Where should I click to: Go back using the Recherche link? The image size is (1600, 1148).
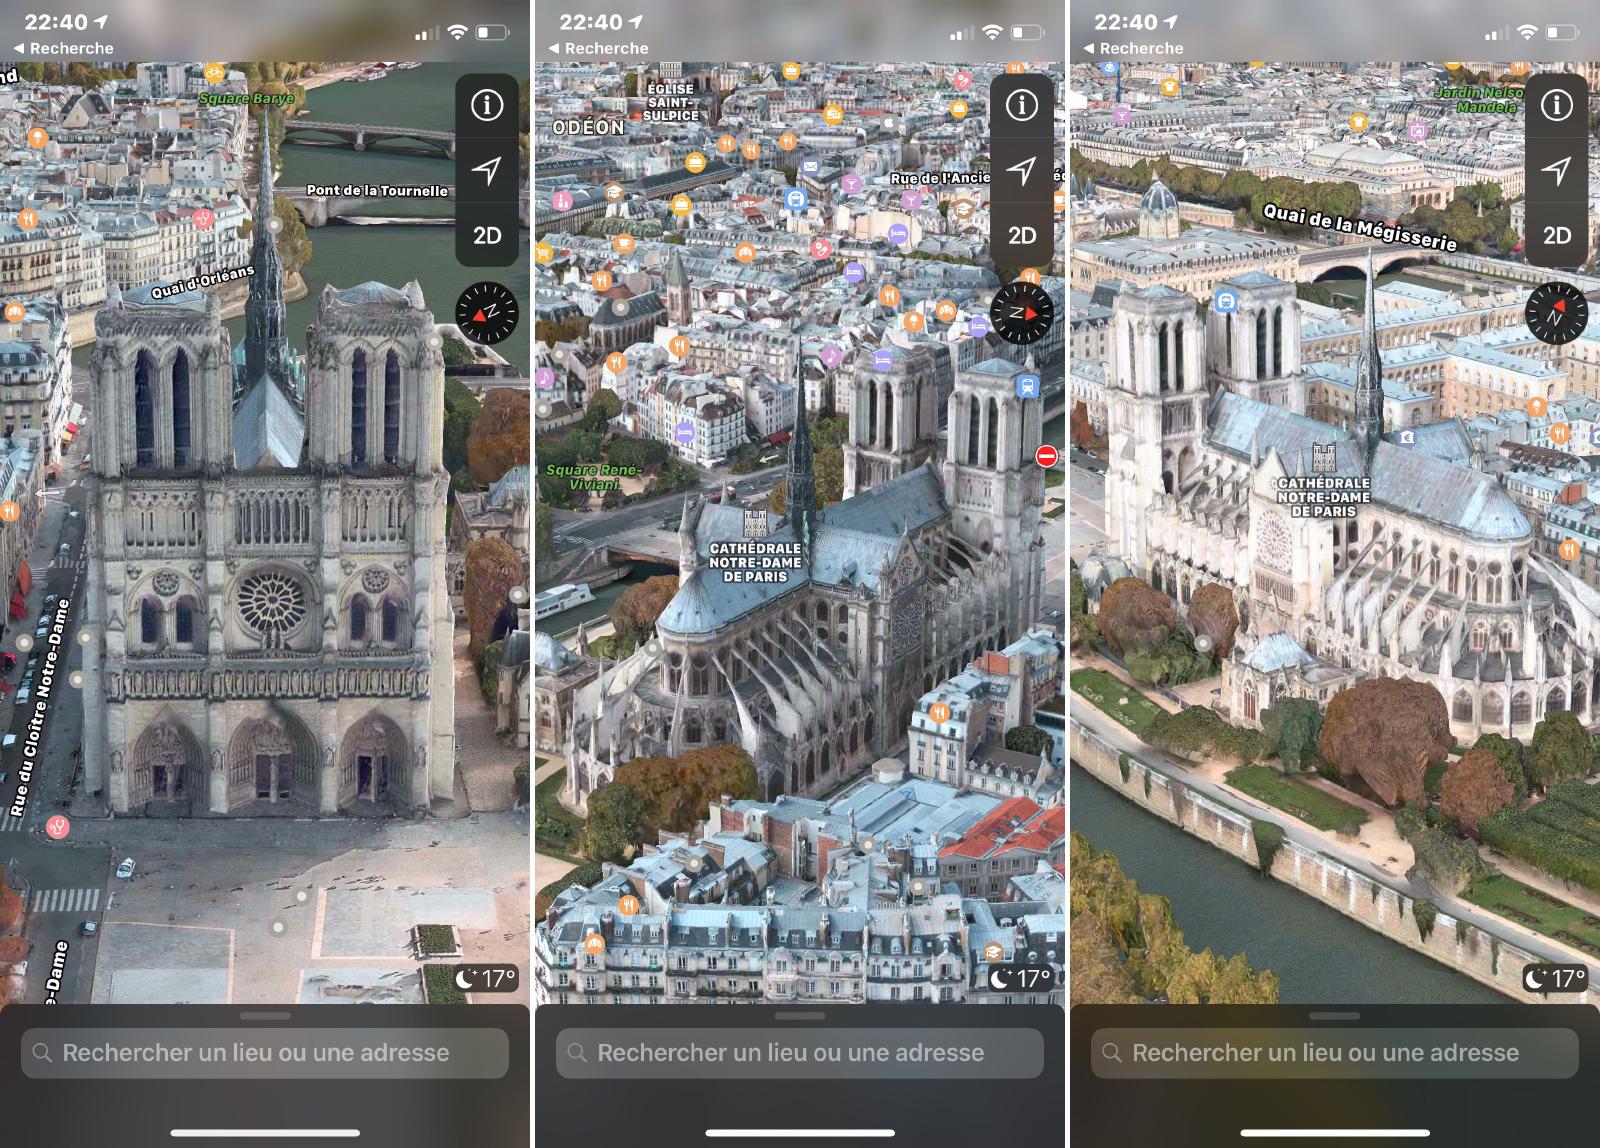click(x=60, y=48)
